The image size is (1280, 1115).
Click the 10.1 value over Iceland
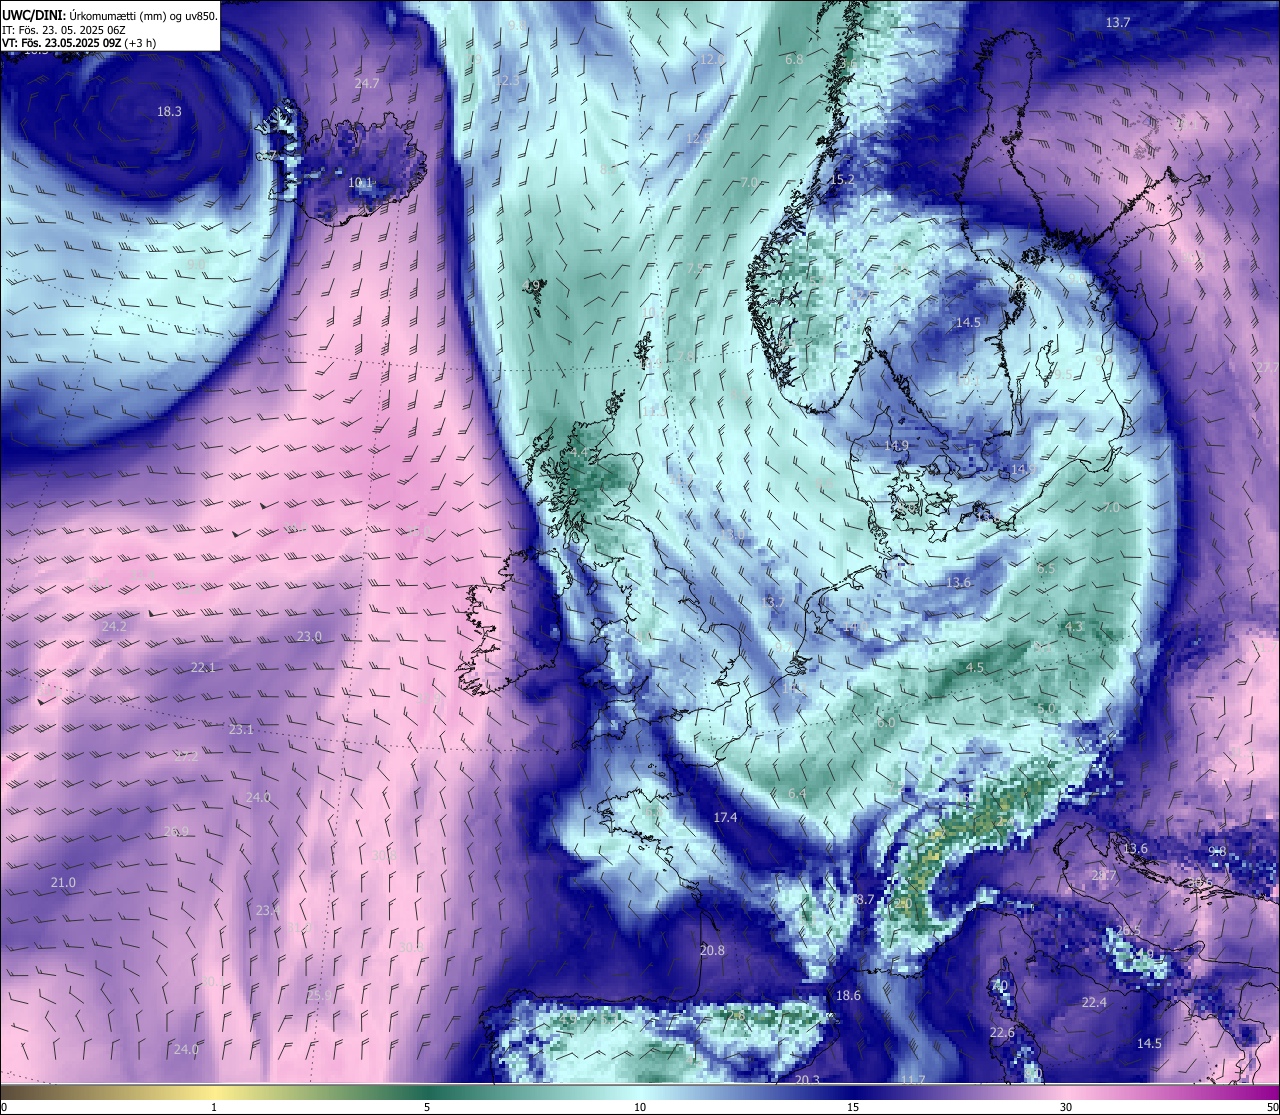pos(360,183)
